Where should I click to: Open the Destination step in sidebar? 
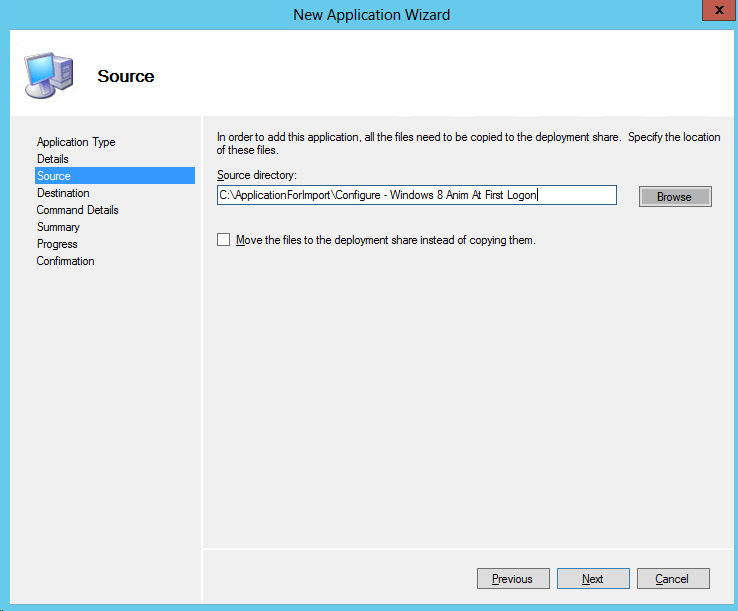click(x=63, y=193)
